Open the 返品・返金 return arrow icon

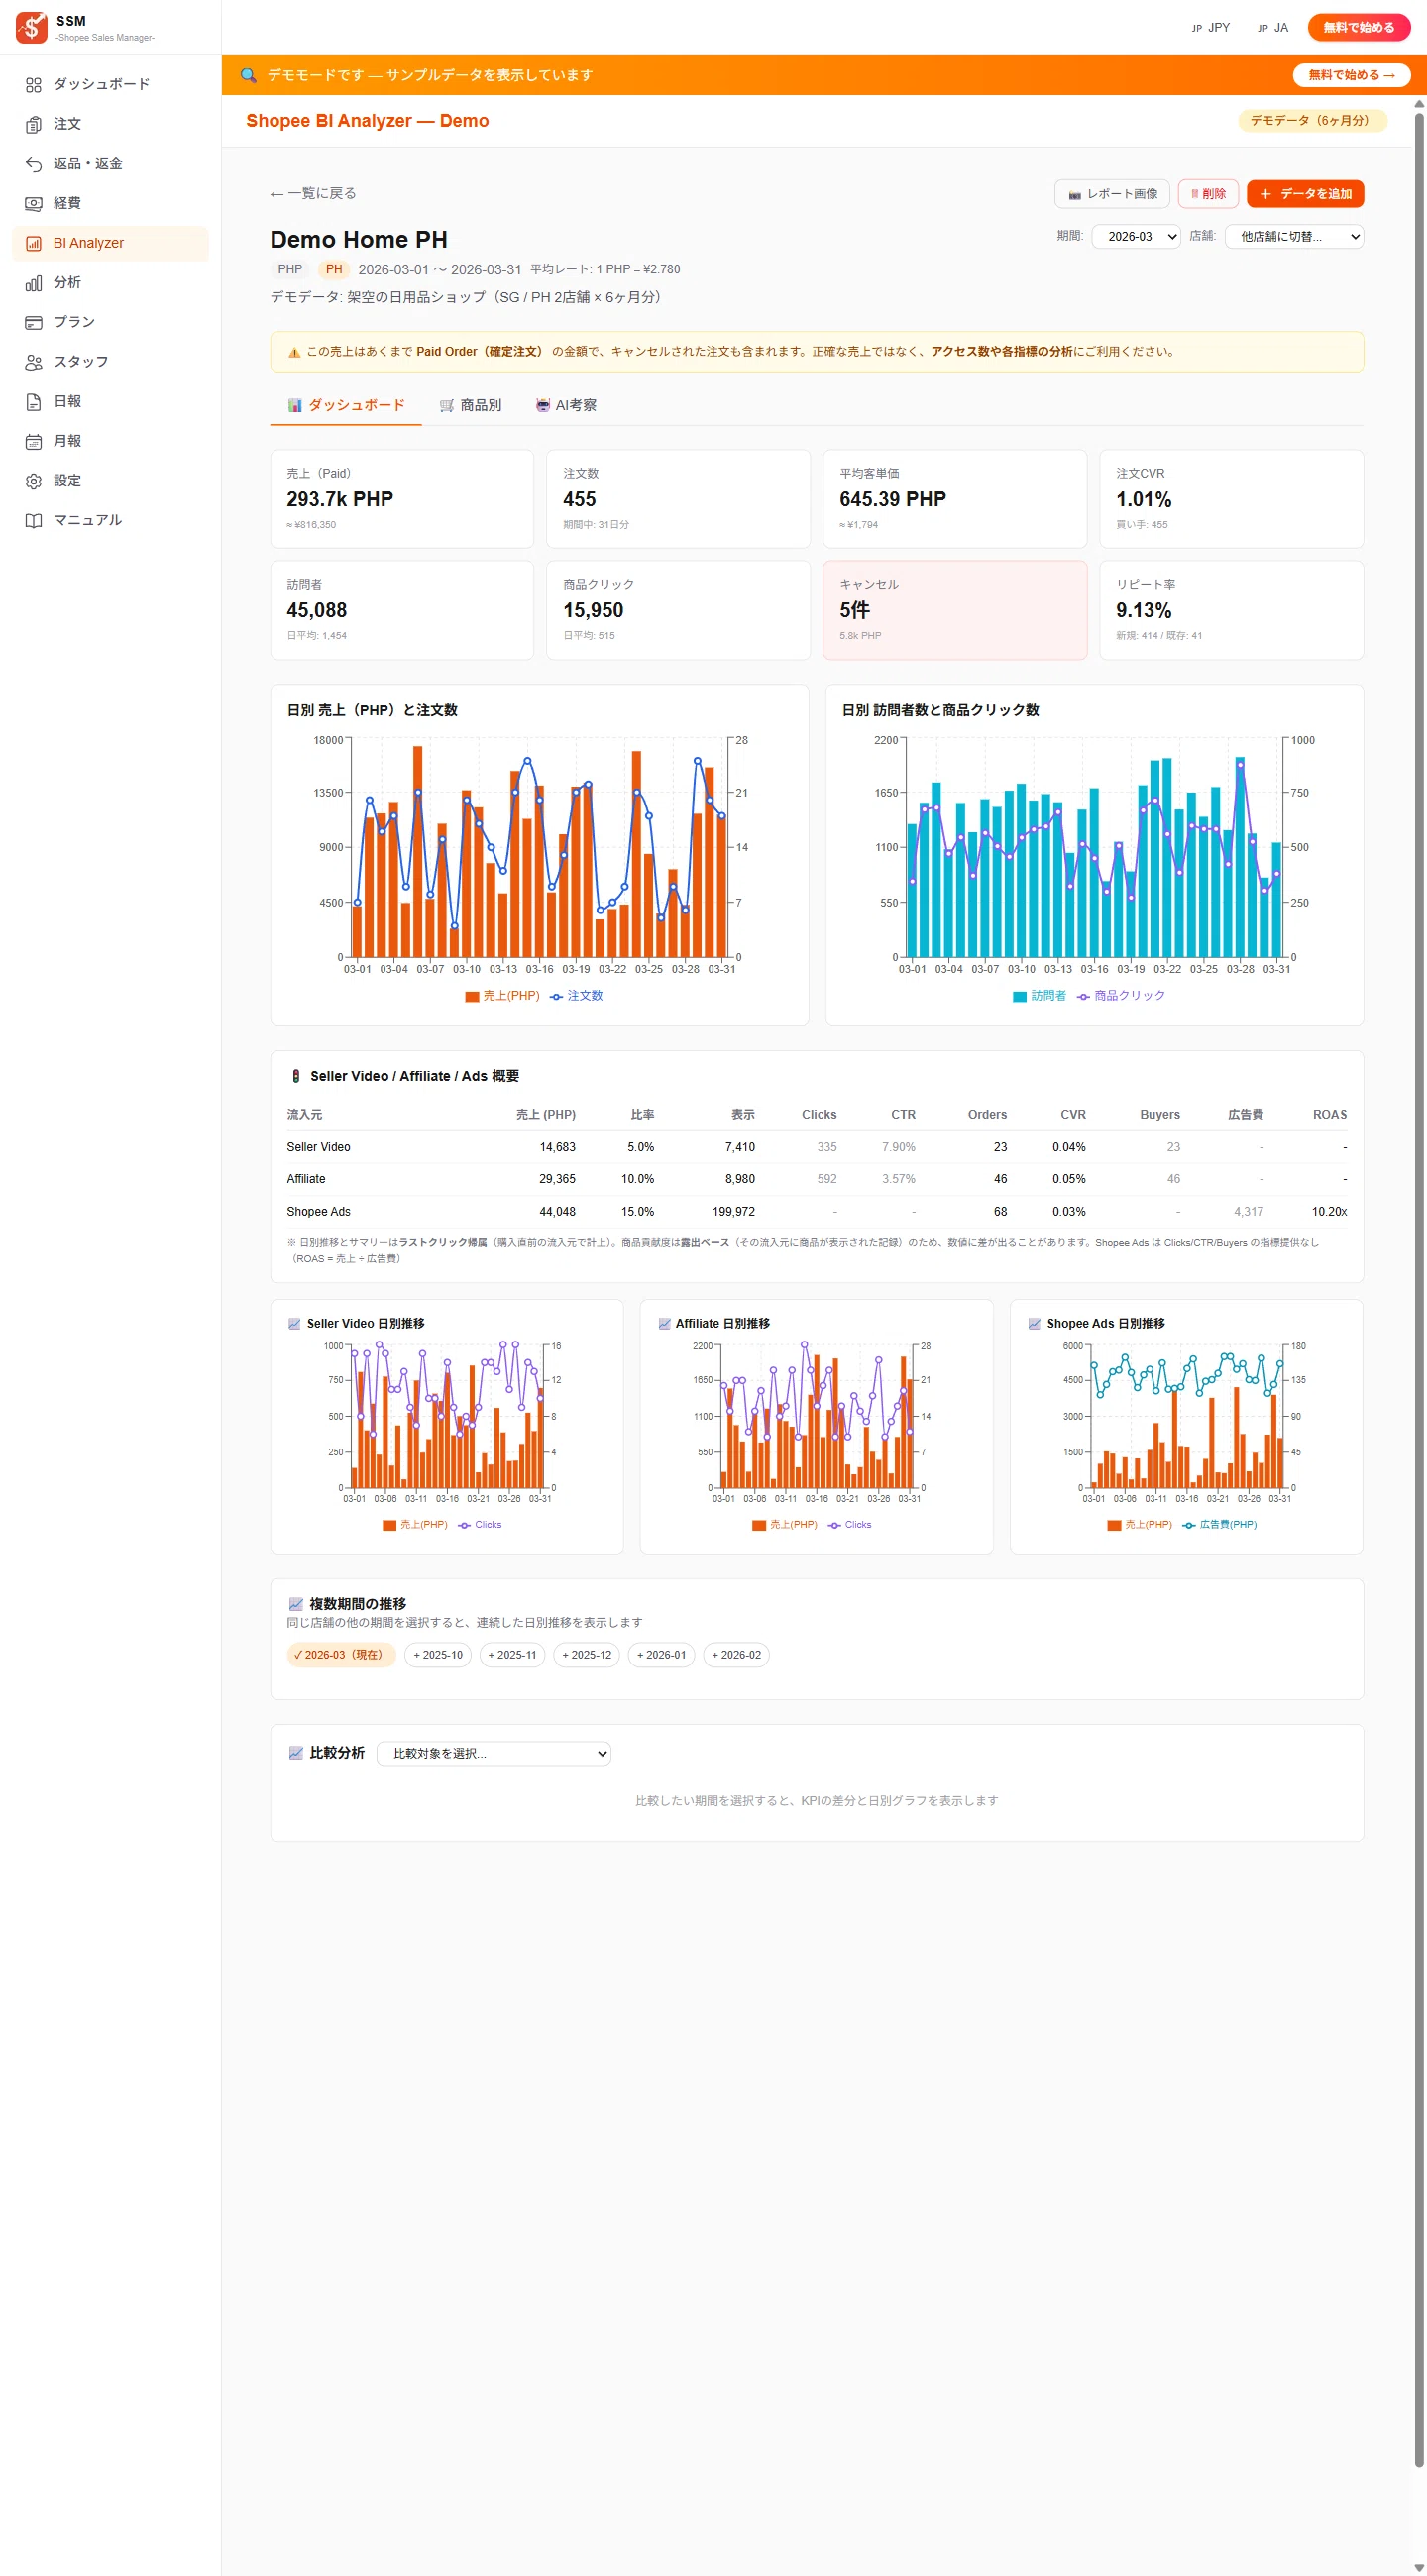pyautogui.click(x=34, y=164)
